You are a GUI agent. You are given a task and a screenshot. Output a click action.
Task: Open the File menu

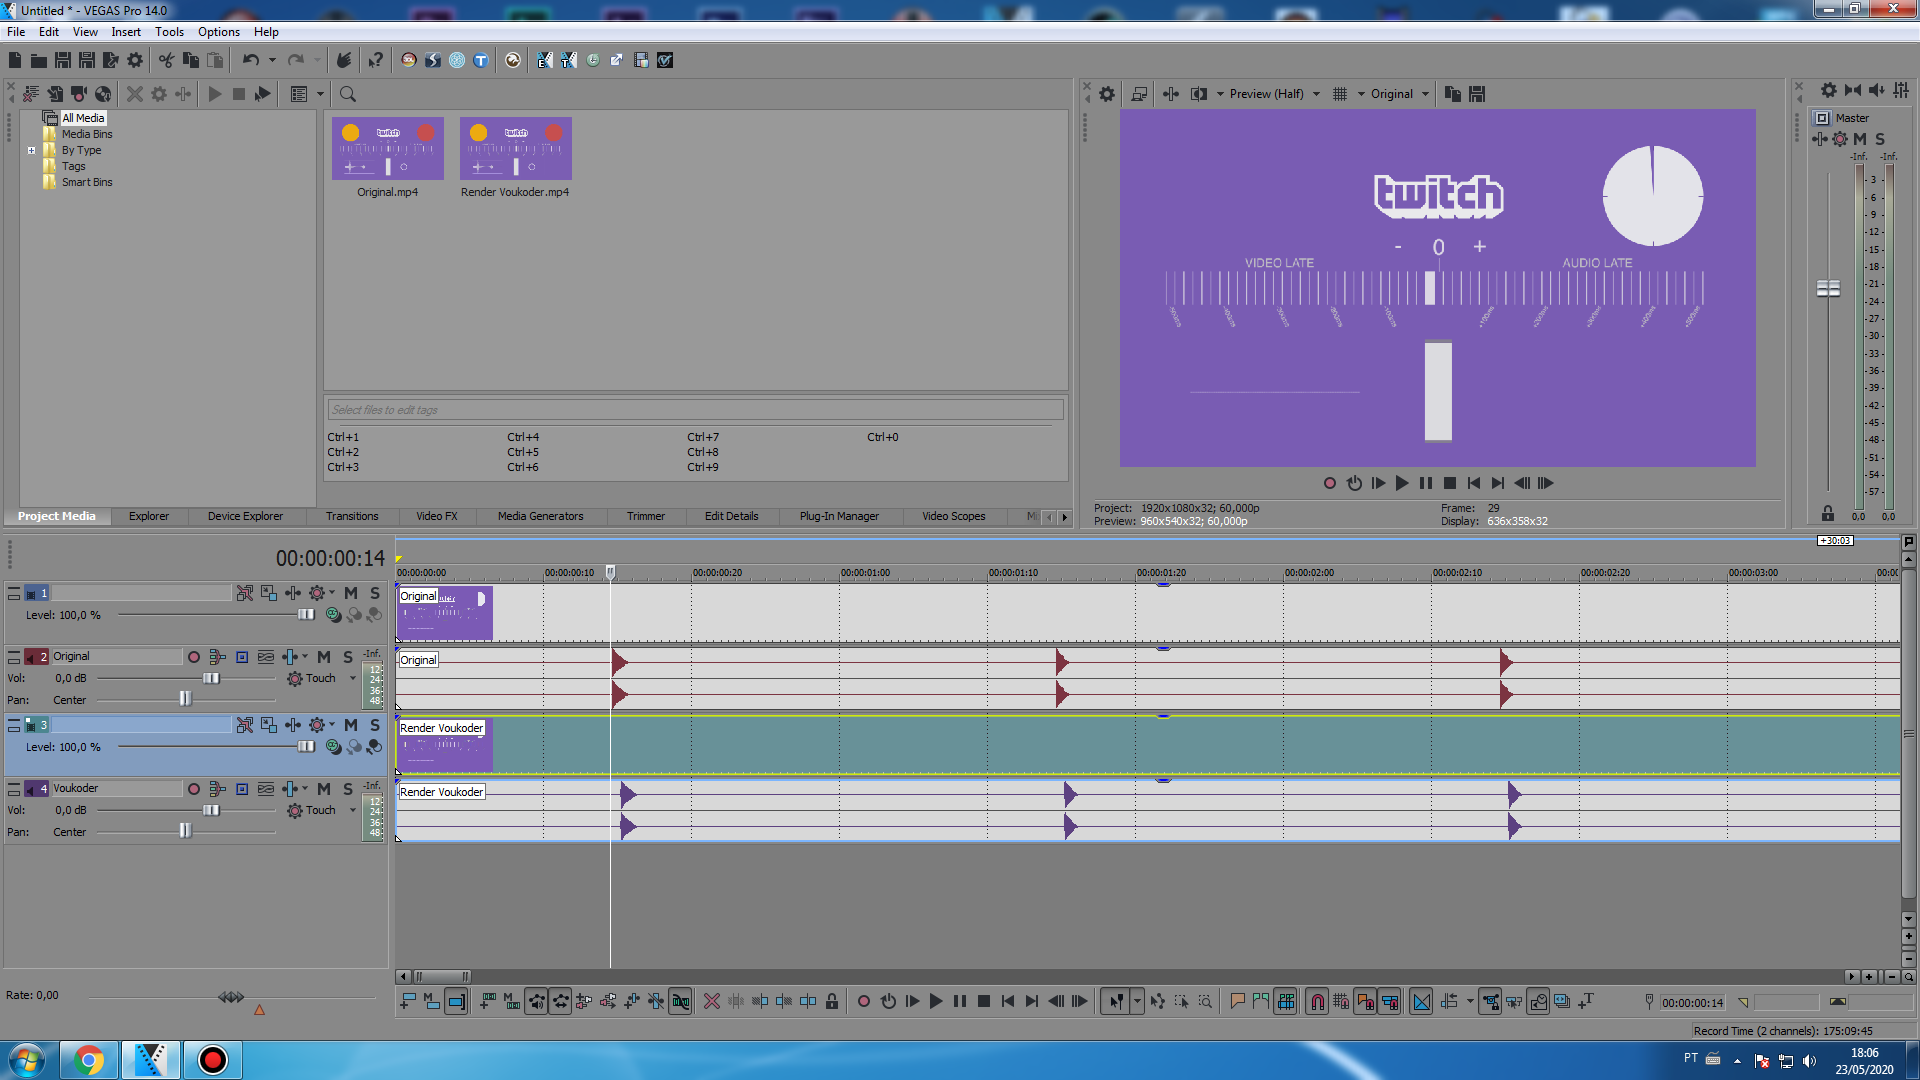click(x=16, y=32)
